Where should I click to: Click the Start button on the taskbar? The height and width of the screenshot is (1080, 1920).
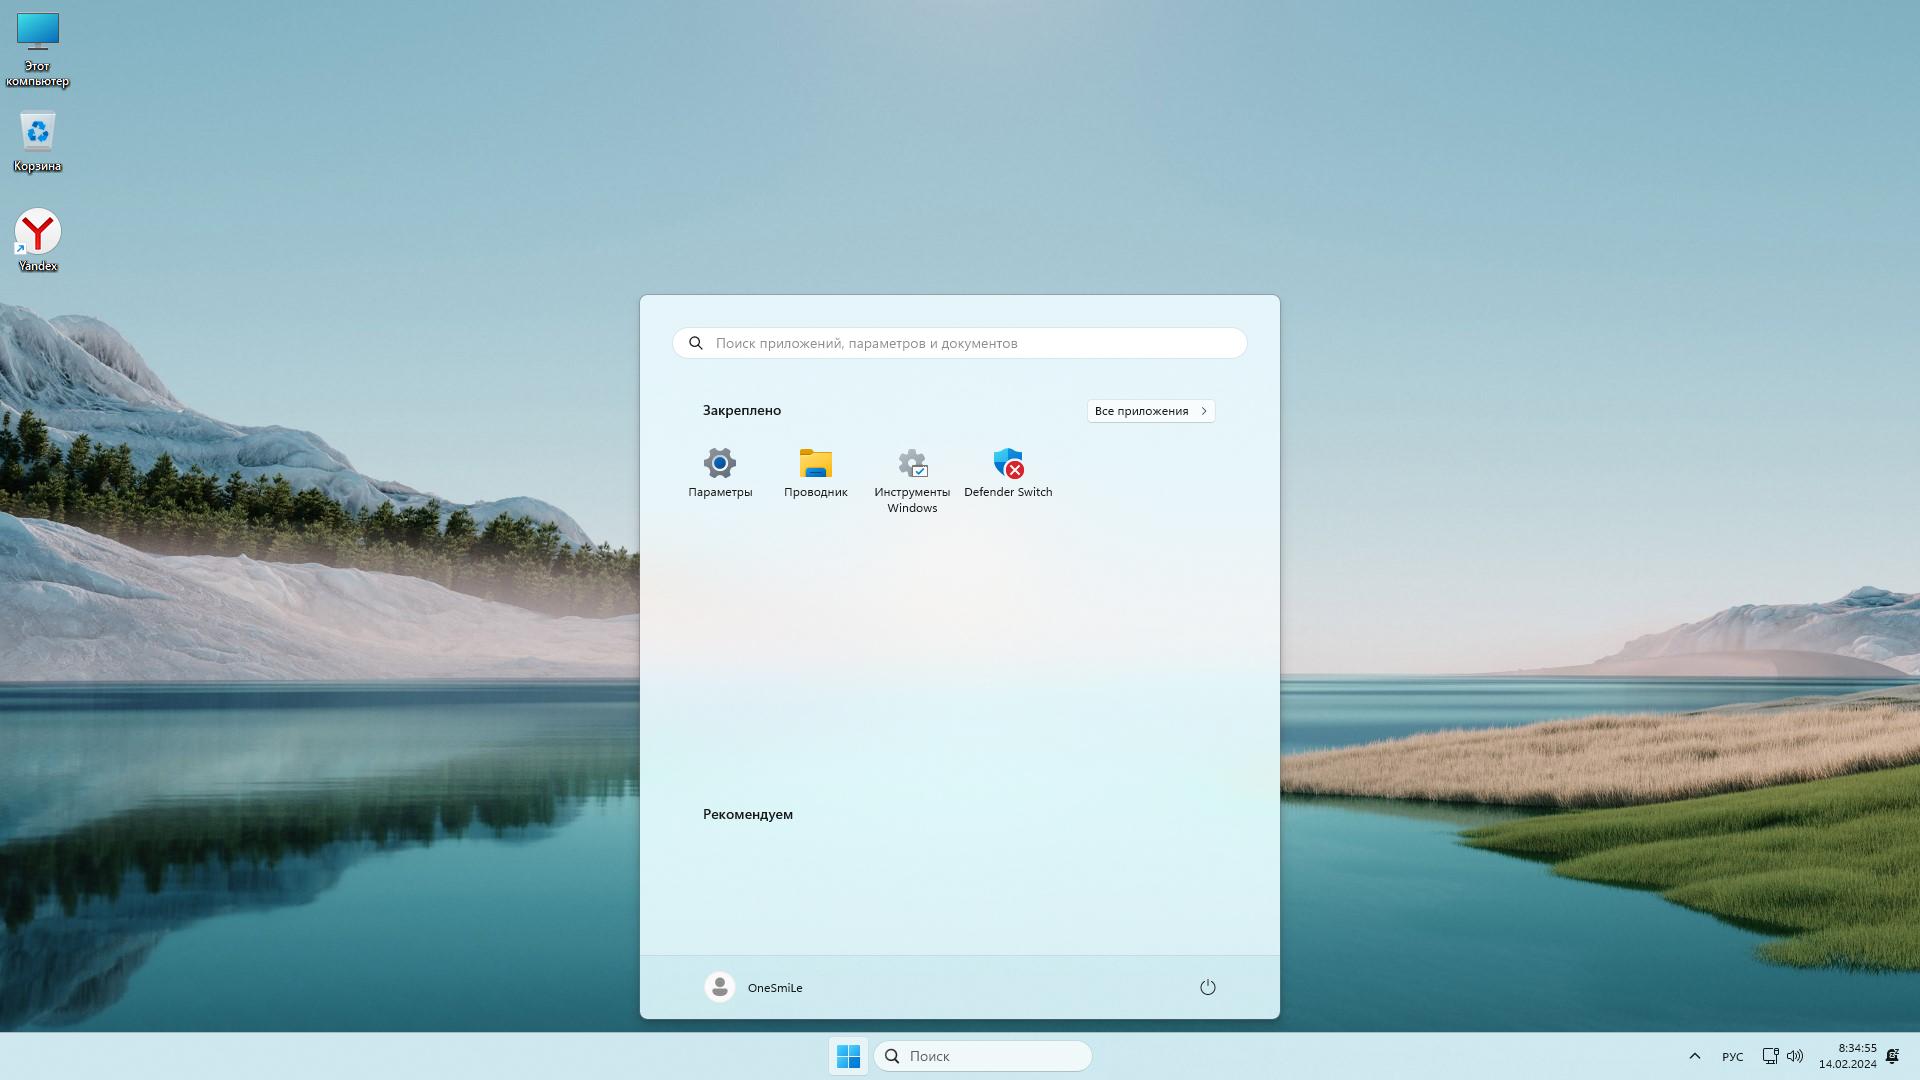click(848, 1055)
